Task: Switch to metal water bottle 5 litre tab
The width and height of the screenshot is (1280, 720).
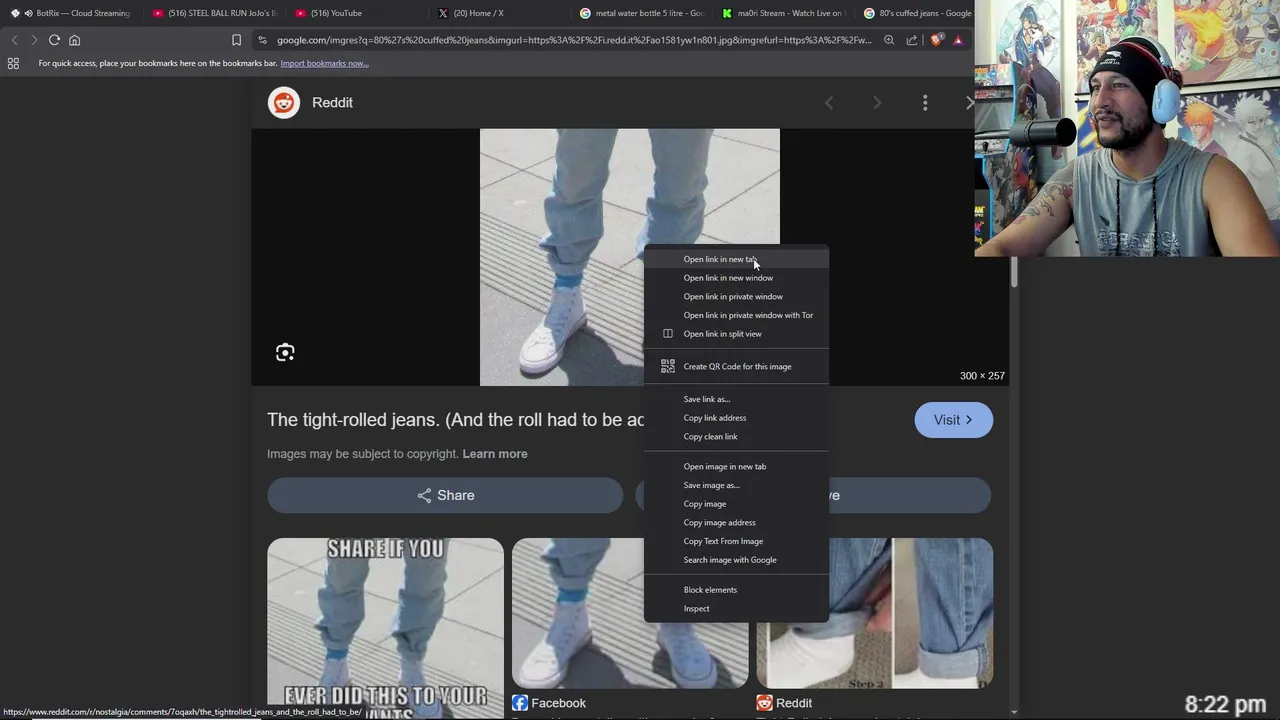Action: [x=643, y=13]
